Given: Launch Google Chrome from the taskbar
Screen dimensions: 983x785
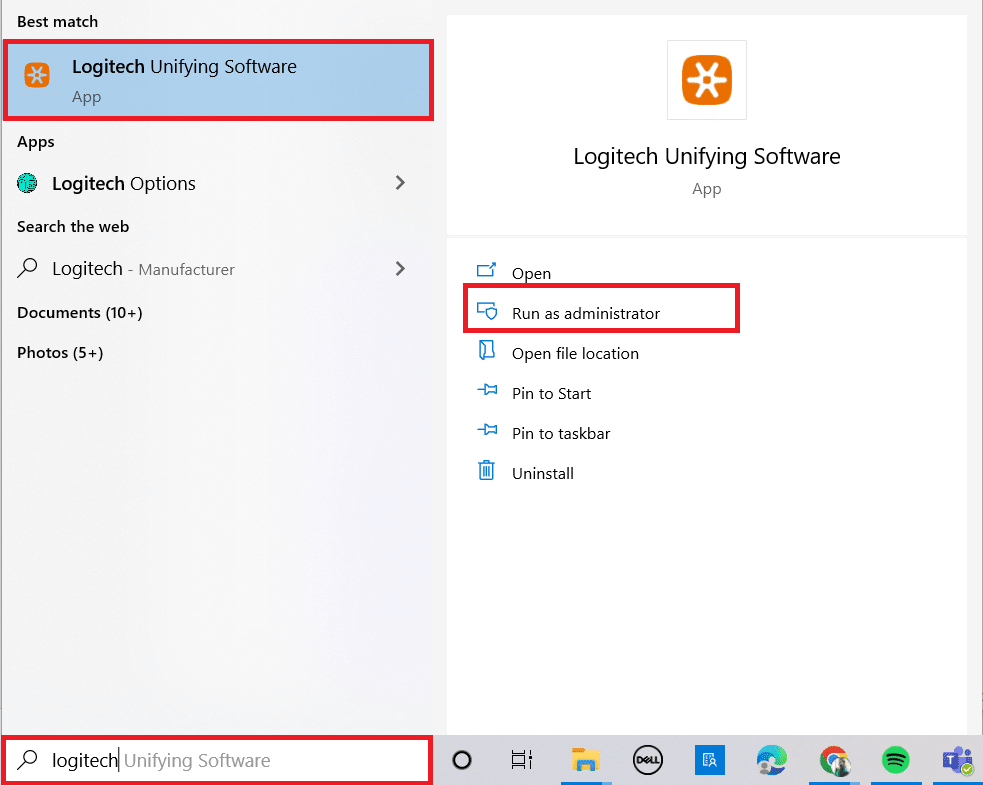Looking at the screenshot, I should [x=834, y=761].
